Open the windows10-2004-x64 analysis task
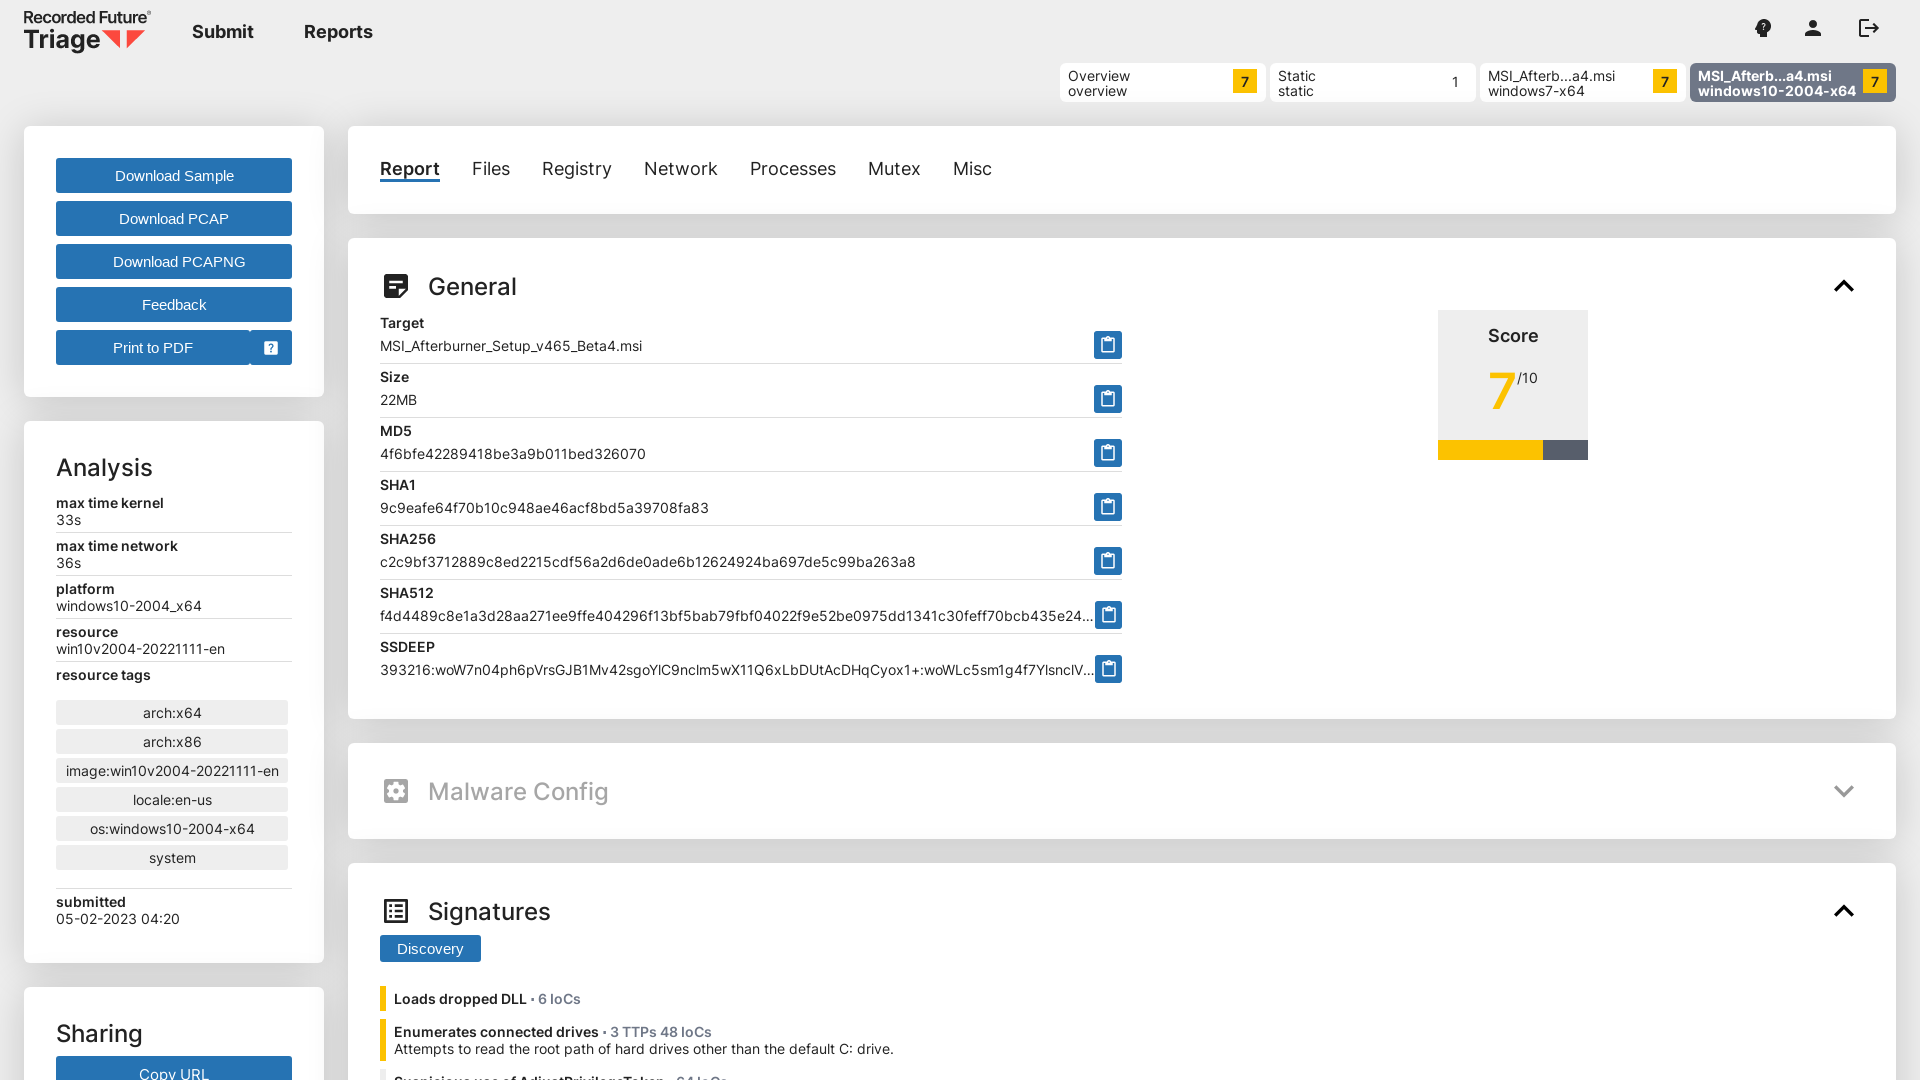This screenshot has height=1080, width=1920. click(x=1792, y=83)
